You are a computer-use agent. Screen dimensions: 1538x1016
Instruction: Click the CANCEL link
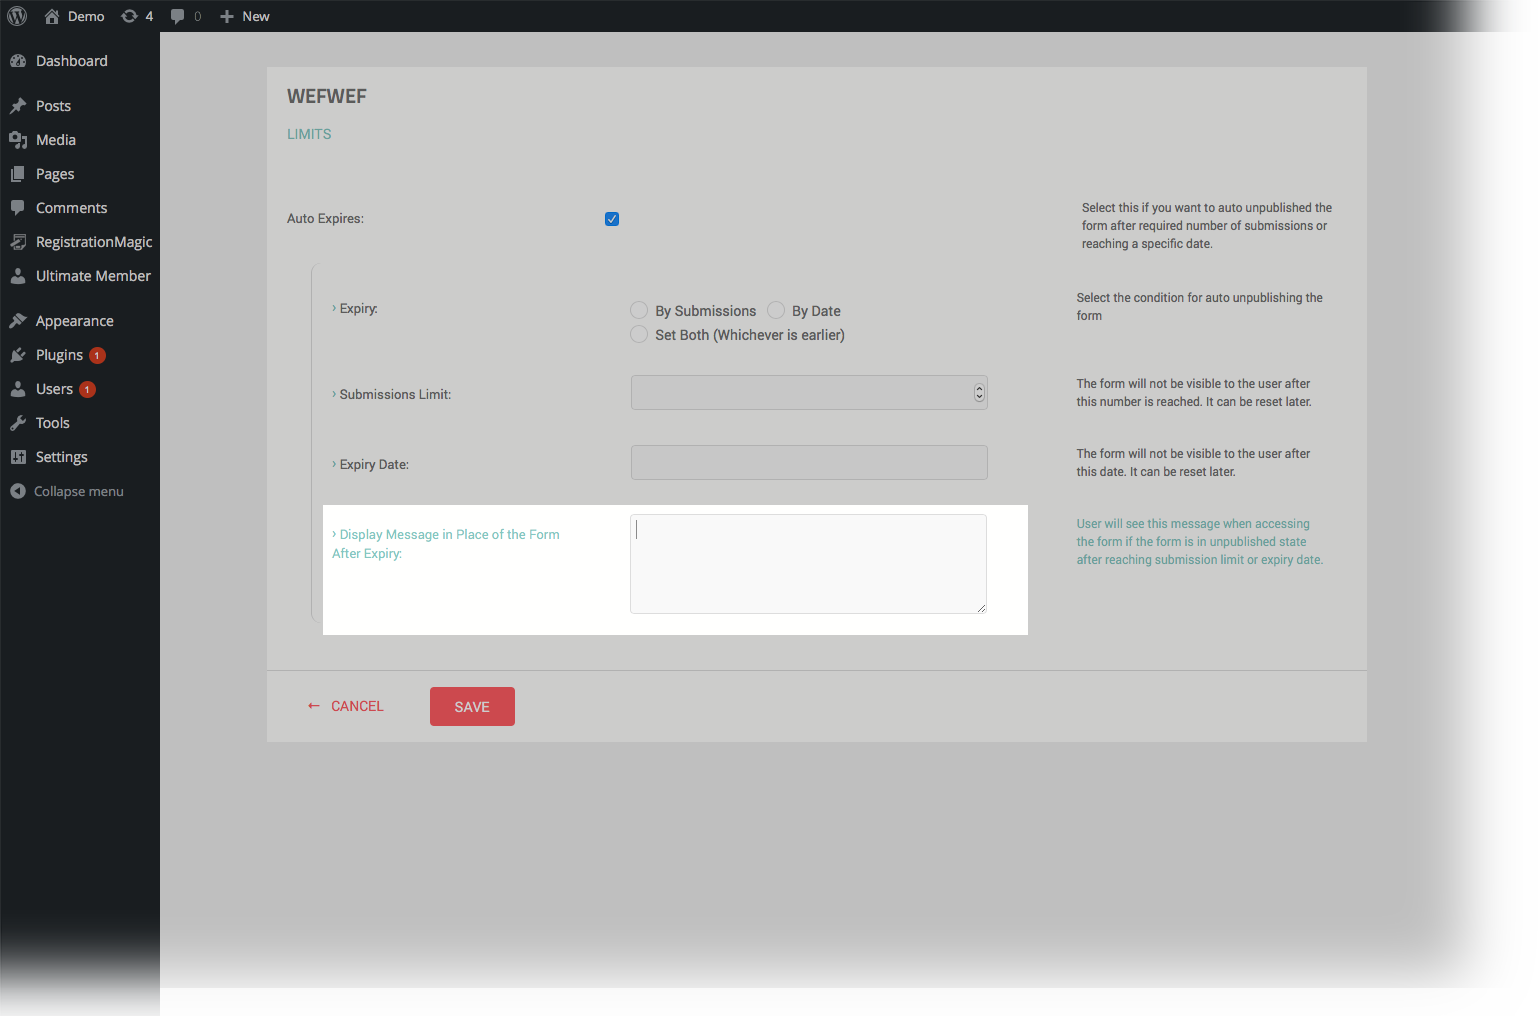355,706
